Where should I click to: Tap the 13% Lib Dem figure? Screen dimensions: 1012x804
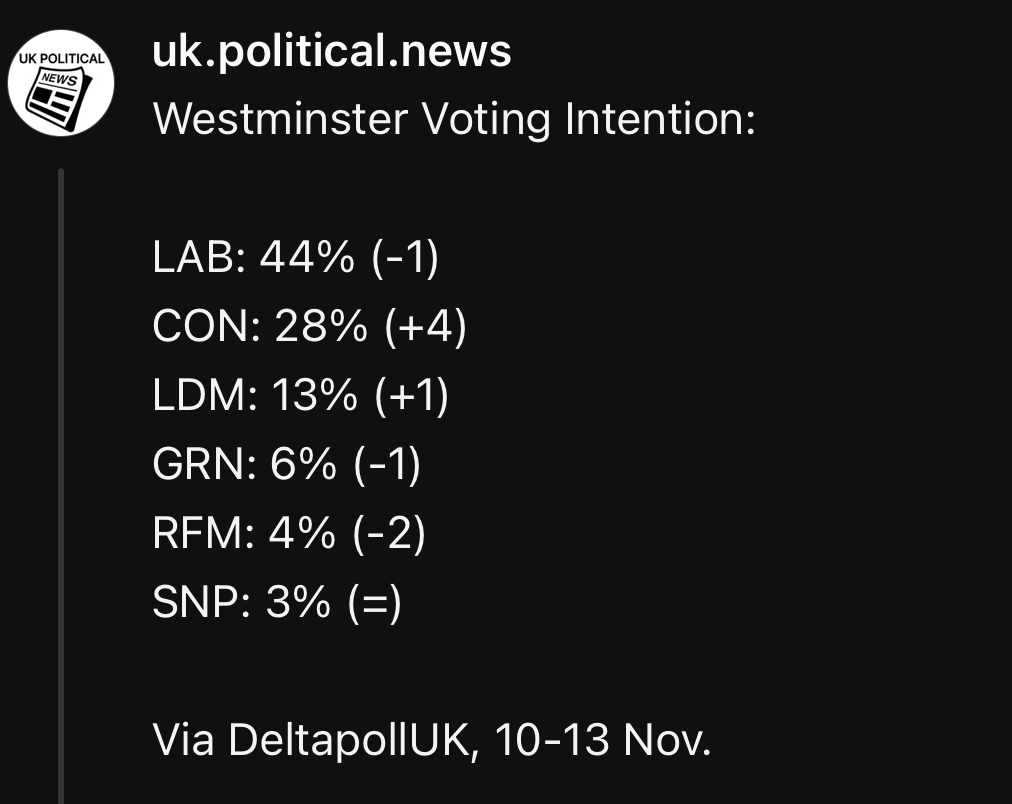312,397
